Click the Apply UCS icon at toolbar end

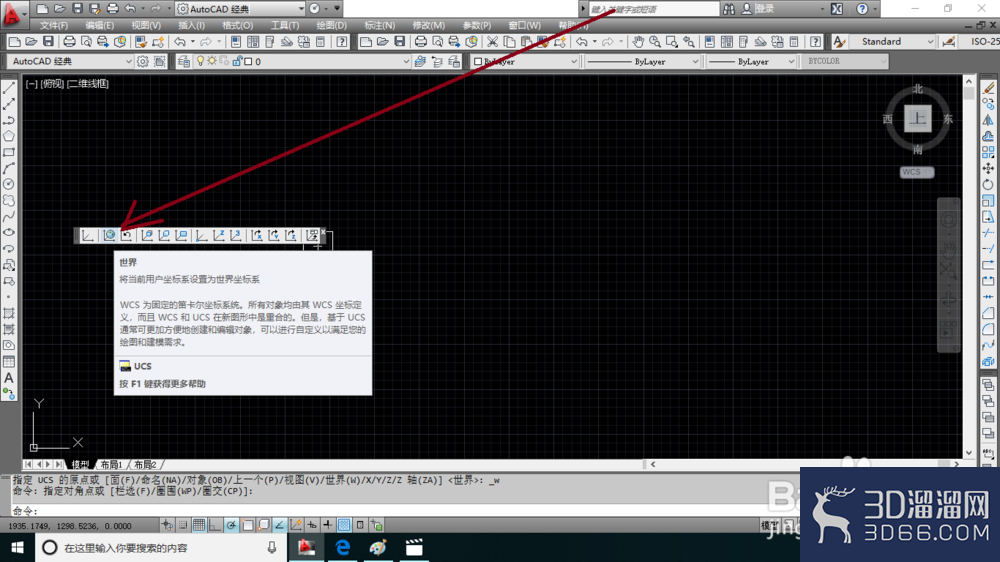click(x=312, y=235)
